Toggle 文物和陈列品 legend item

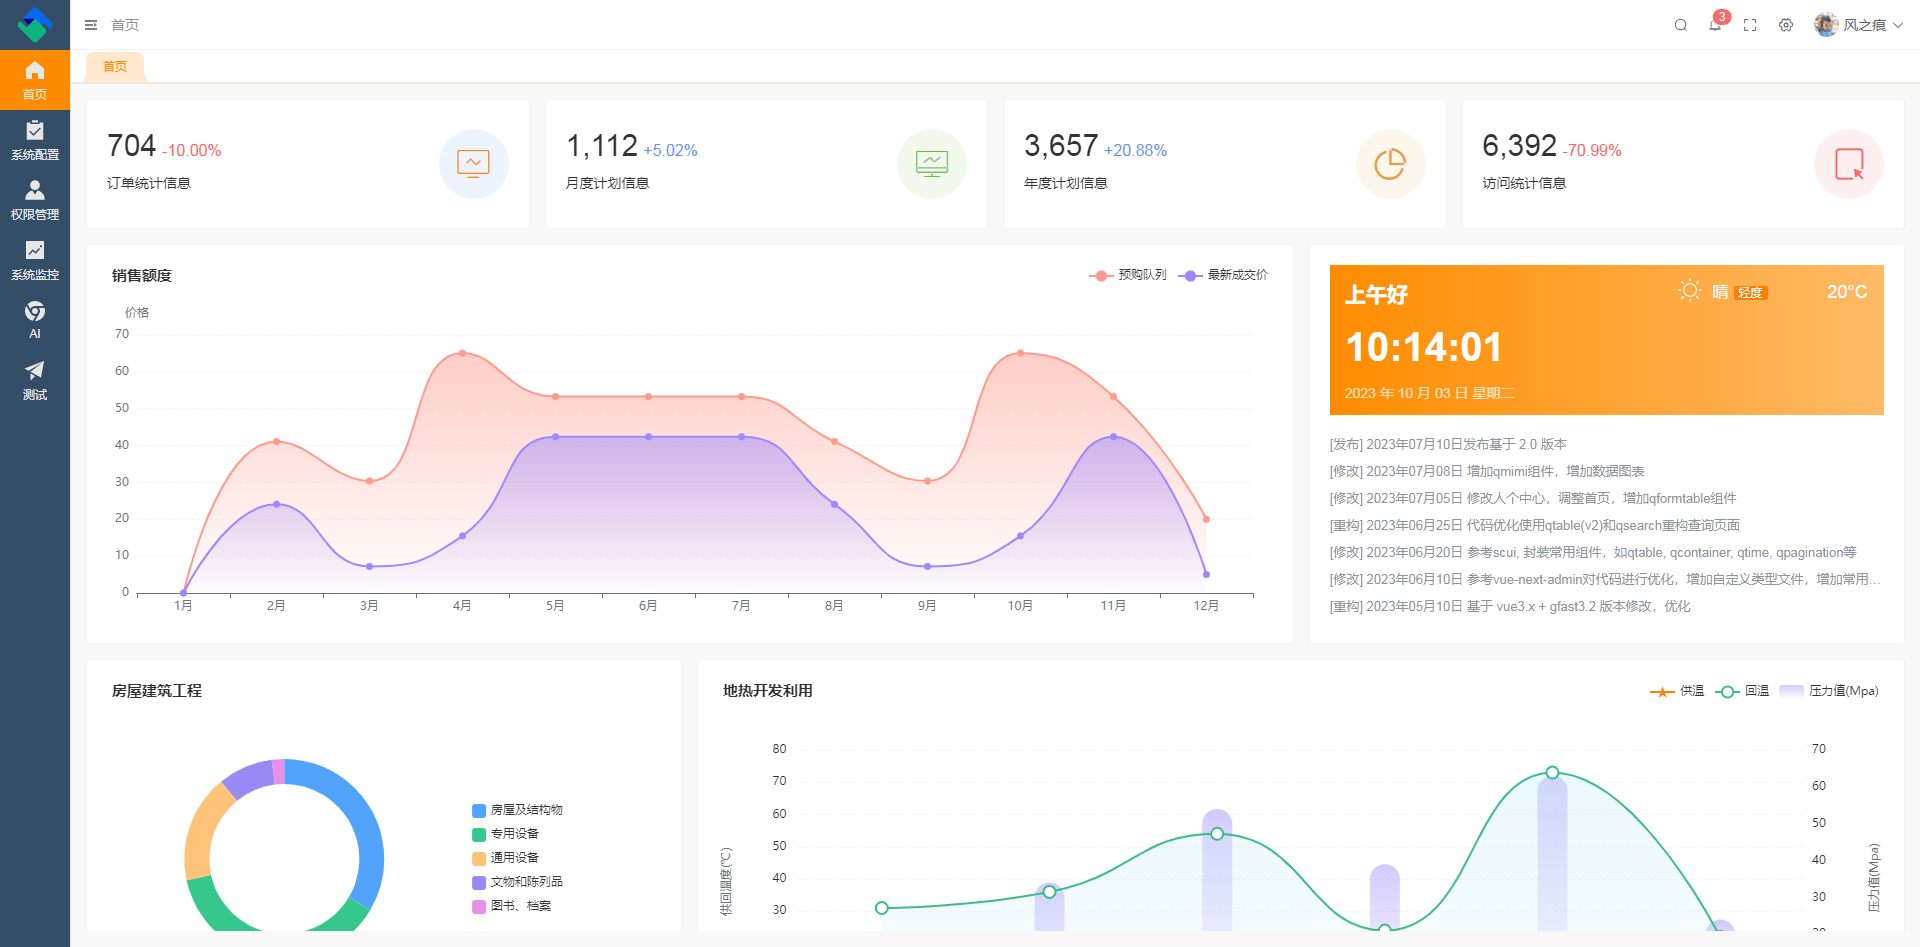(x=517, y=882)
